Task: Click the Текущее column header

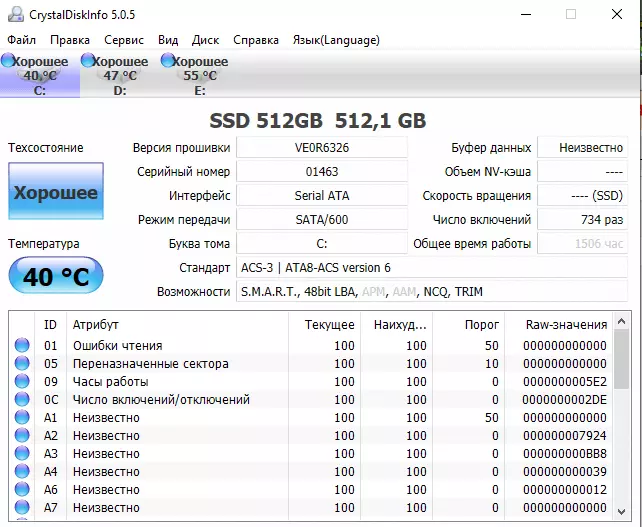Action: [324, 324]
